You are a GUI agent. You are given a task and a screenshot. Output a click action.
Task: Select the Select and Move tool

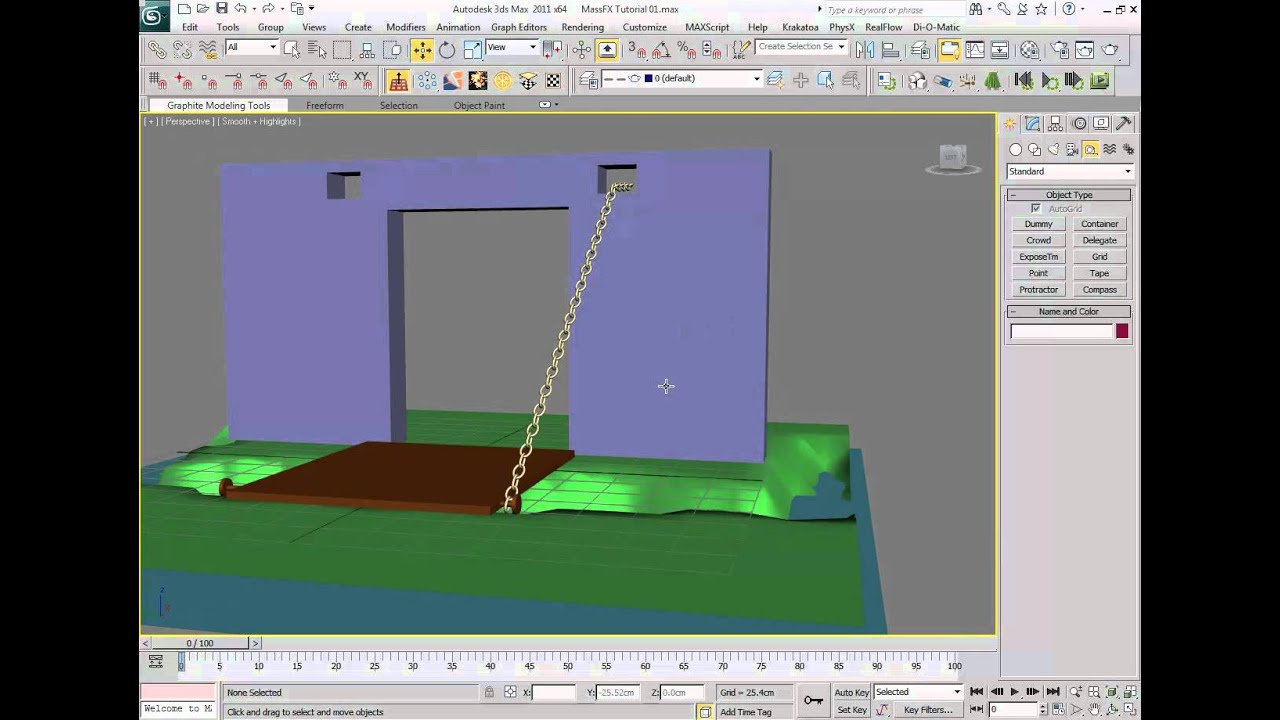[422, 50]
